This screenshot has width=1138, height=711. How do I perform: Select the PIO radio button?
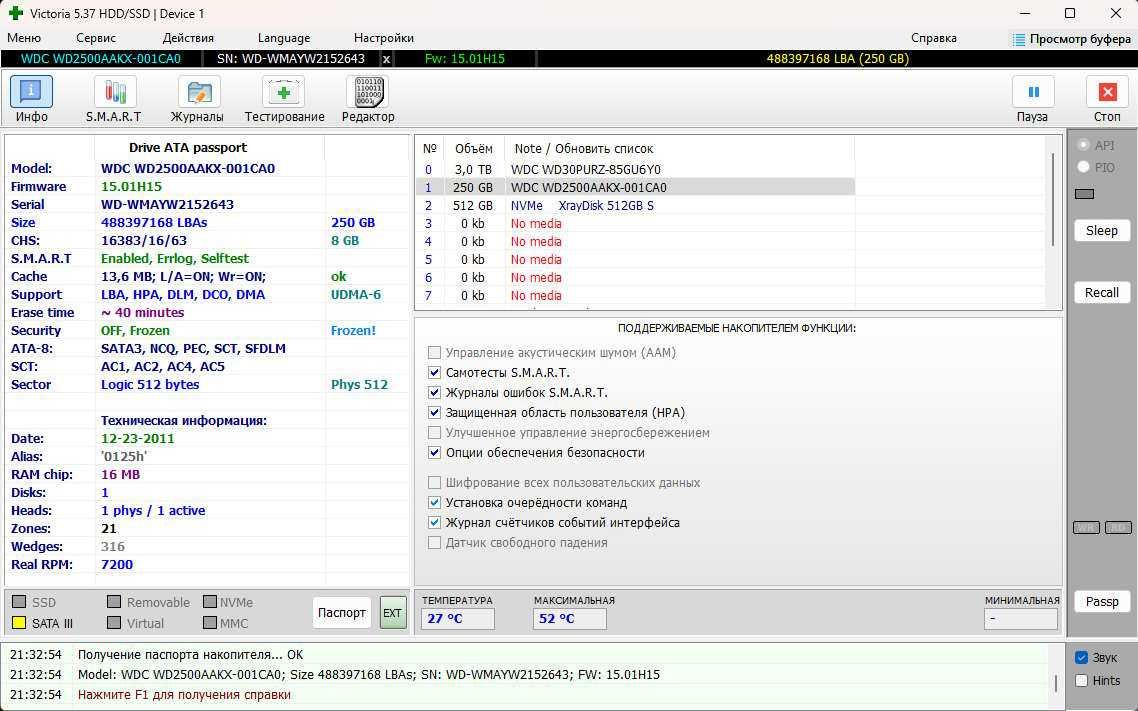point(1084,167)
